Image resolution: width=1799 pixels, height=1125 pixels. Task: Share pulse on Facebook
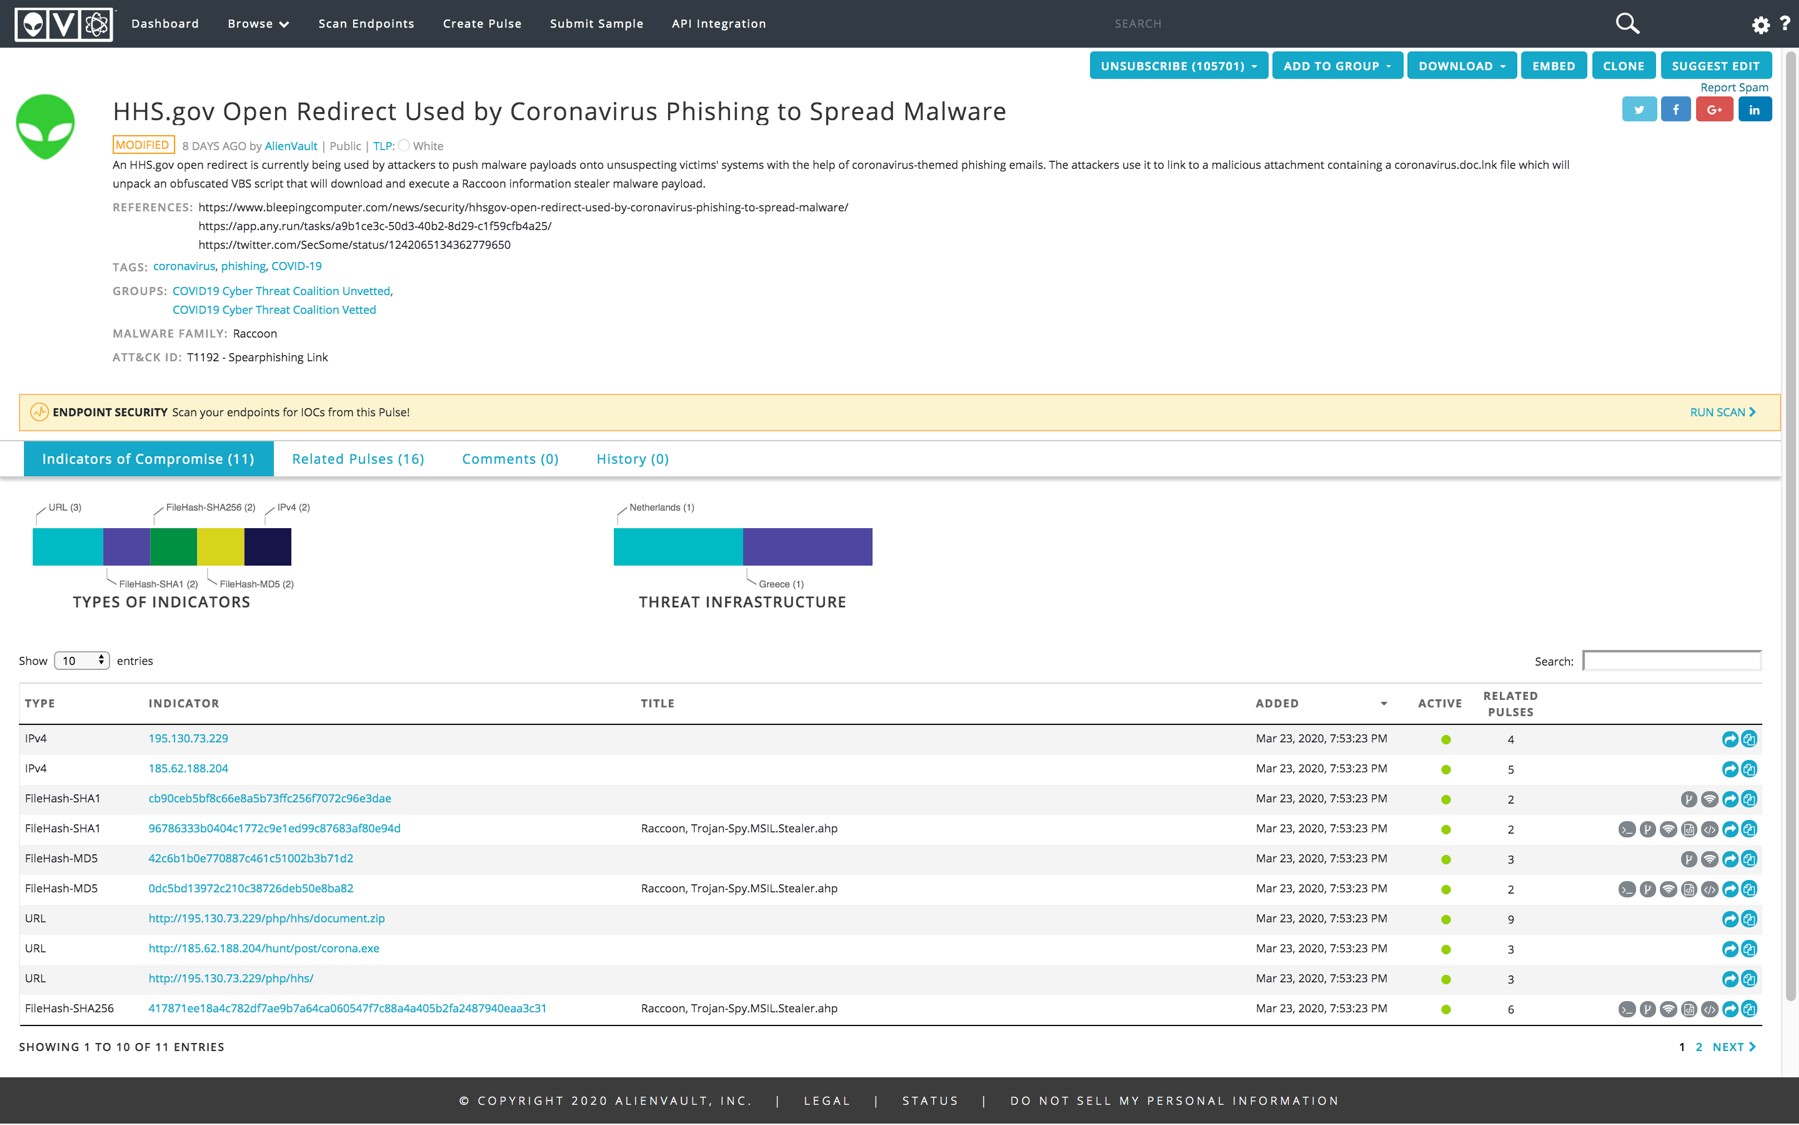click(x=1676, y=109)
